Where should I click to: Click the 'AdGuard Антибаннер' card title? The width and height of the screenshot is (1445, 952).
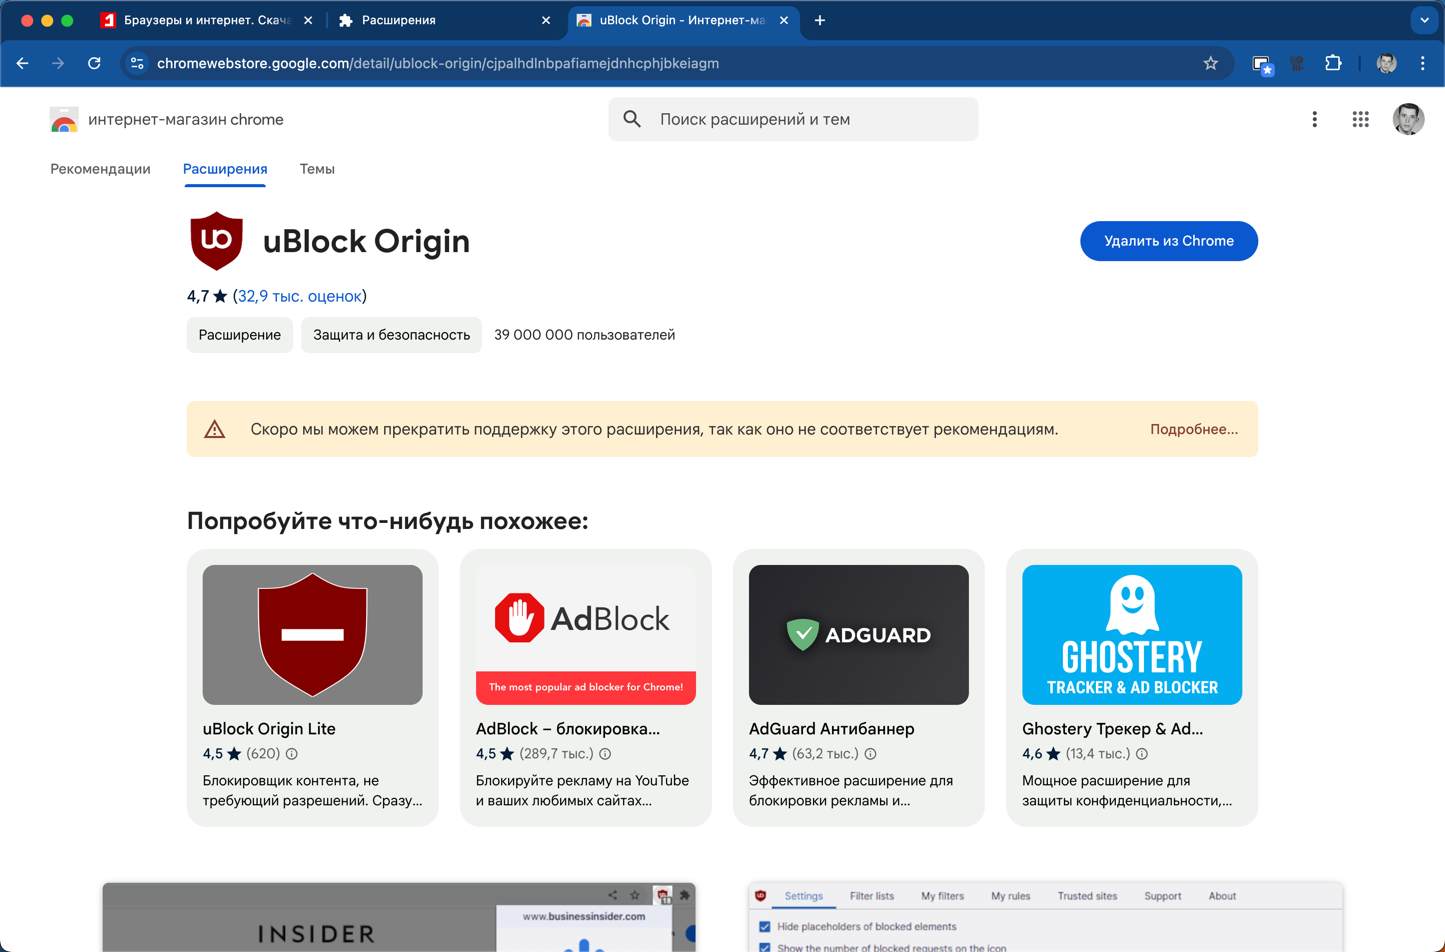(832, 729)
